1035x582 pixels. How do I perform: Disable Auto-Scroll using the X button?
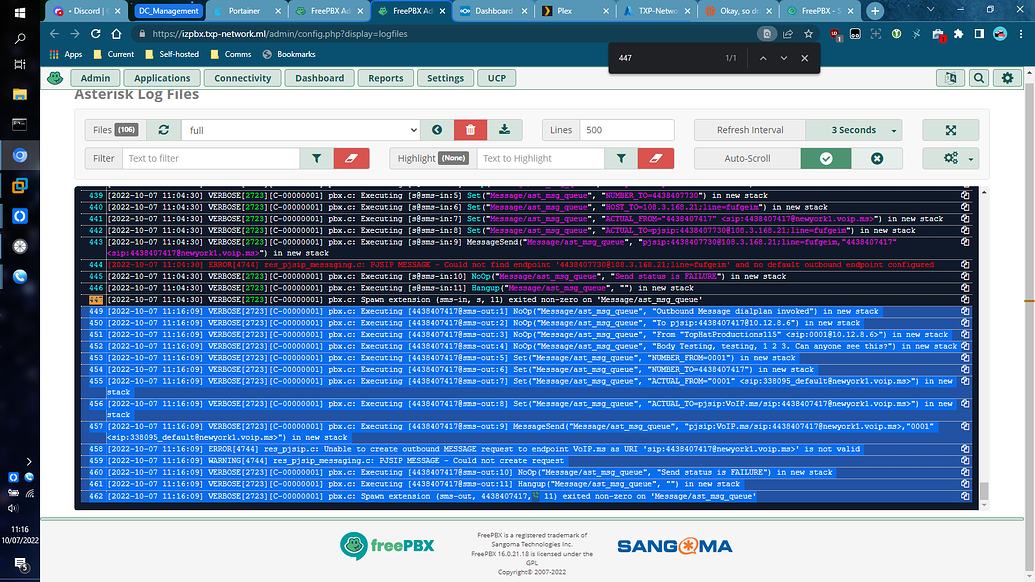(x=877, y=158)
